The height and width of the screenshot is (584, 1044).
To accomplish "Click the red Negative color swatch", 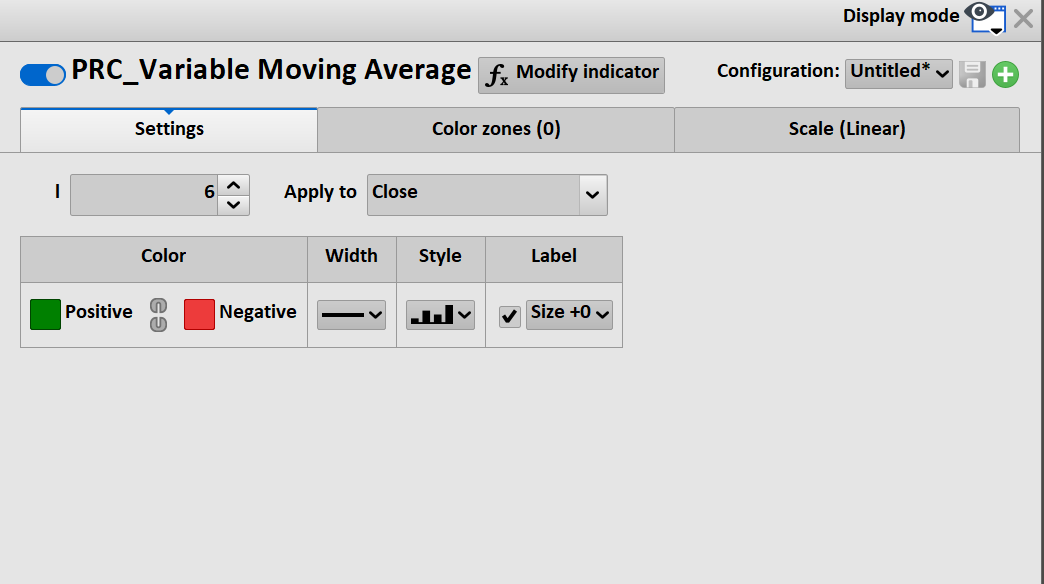I will point(199,314).
